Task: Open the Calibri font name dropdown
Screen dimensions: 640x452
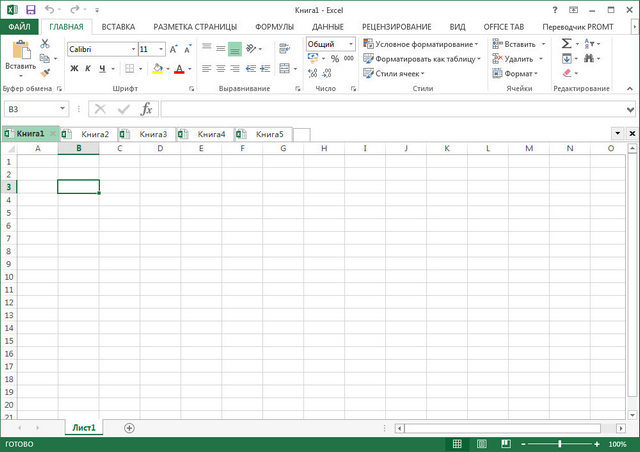Action: click(x=131, y=48)
